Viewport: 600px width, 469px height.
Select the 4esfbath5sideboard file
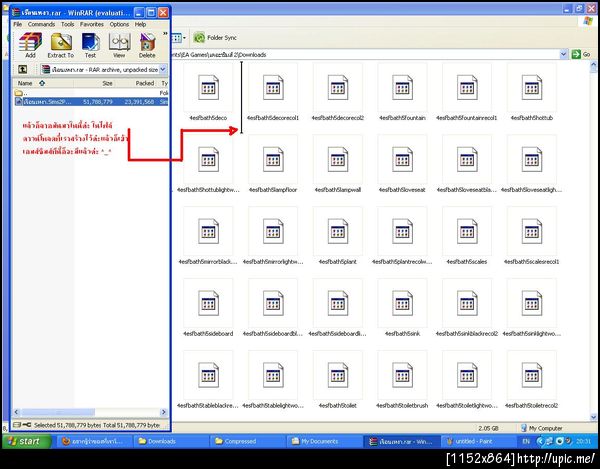pyautogui.click(x=208, y=308)
